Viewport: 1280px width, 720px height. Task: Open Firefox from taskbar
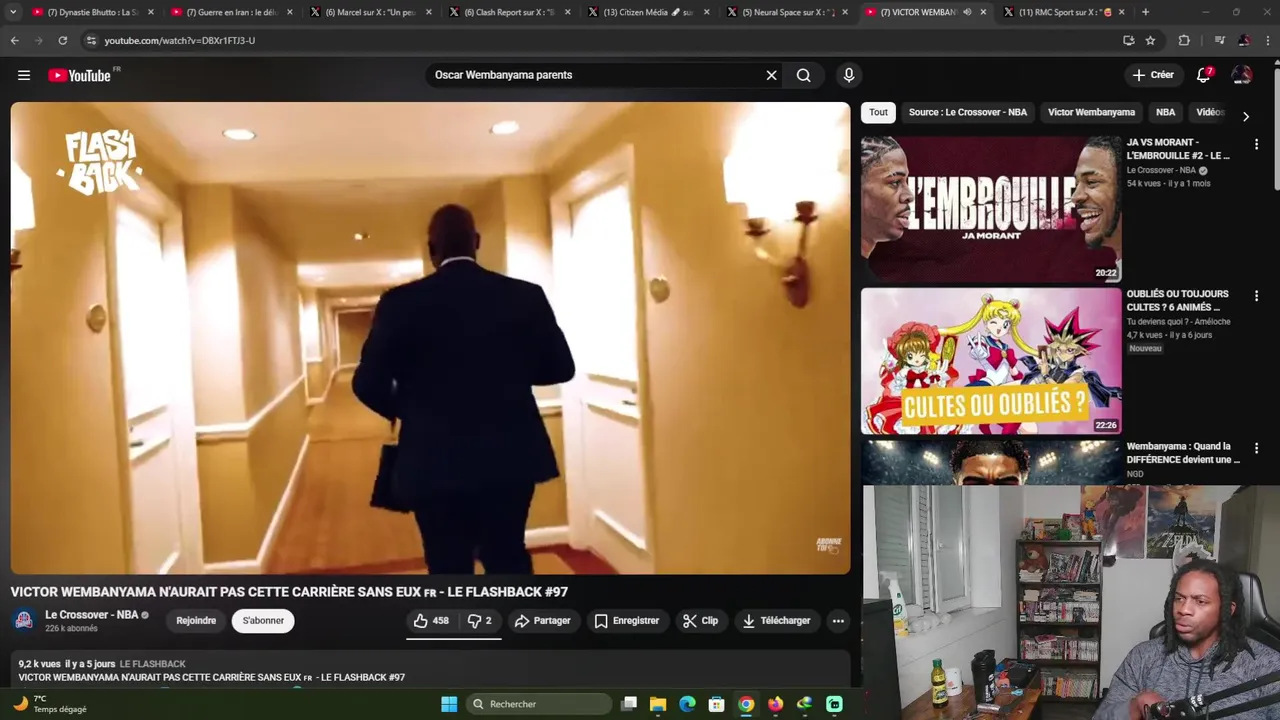[x=775, y=704]
